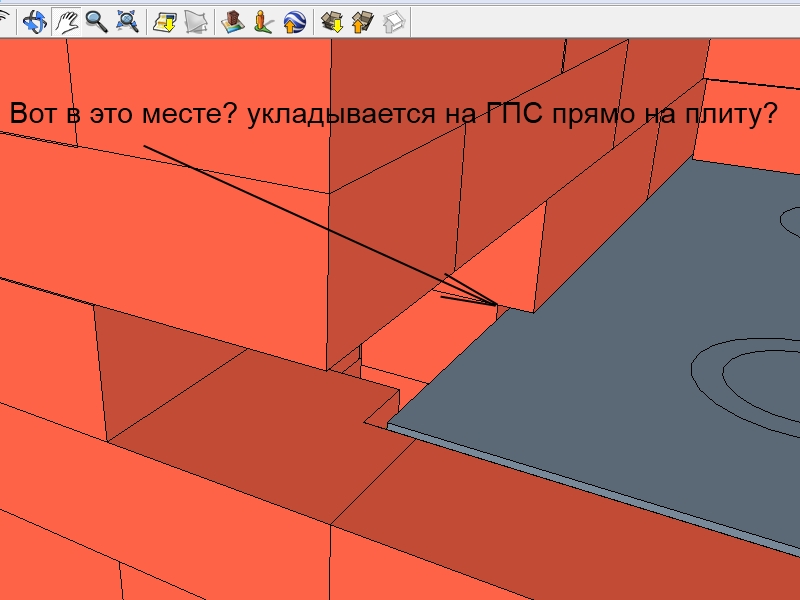This screenshot has height=600, width=800.
Task: Click the open box with yellow down arrow
Action: pyautogui.click(x=332, y=21)
